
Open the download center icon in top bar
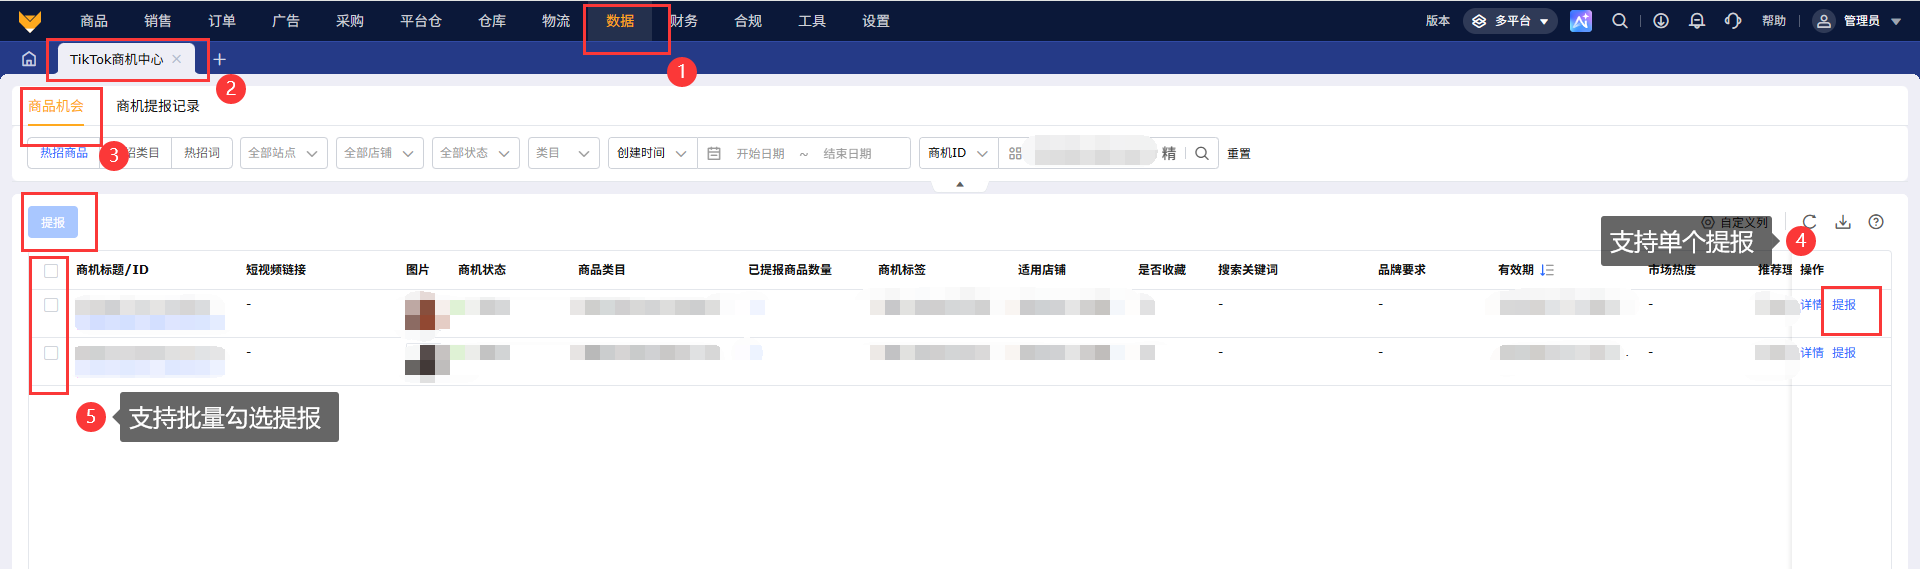(x=1661, y=21)
